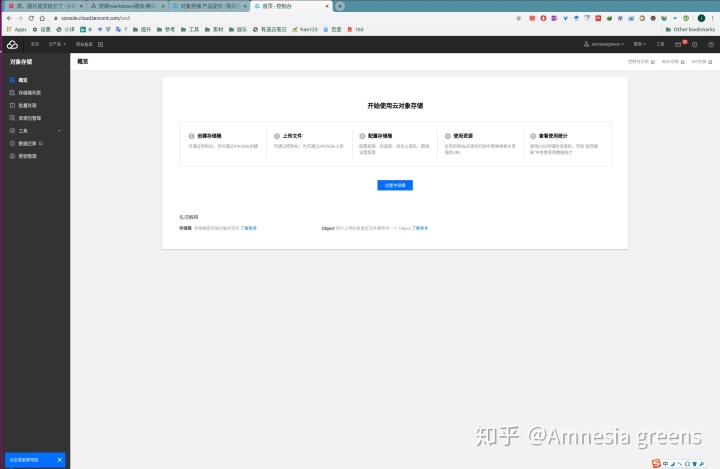Click the browser forward arrow
Image resolution: width=720 pixels, height=469 pixels.
[20, 18]
